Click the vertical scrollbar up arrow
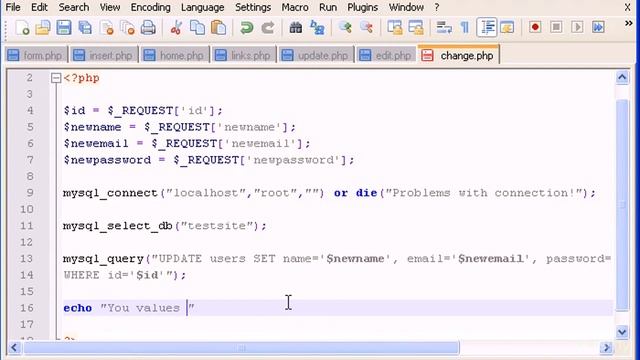 tap(622, 77)
